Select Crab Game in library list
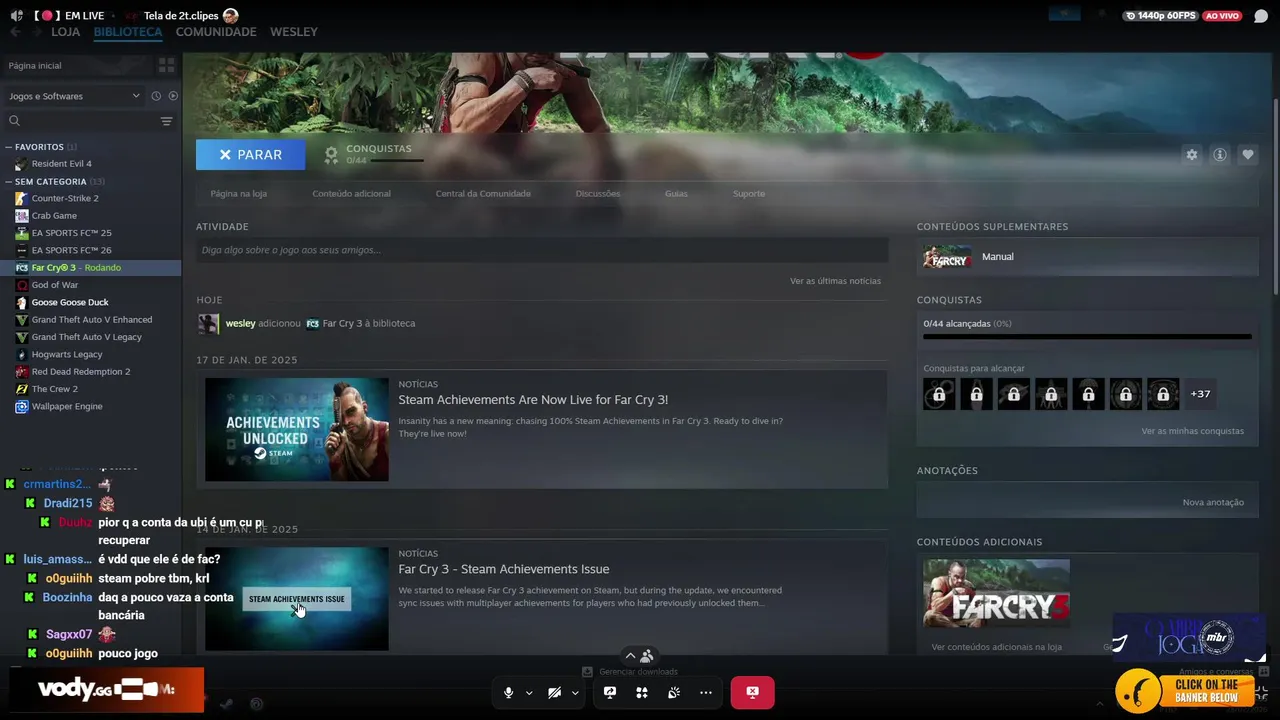This screenshot has height=720, width=1280. [54, 216]
